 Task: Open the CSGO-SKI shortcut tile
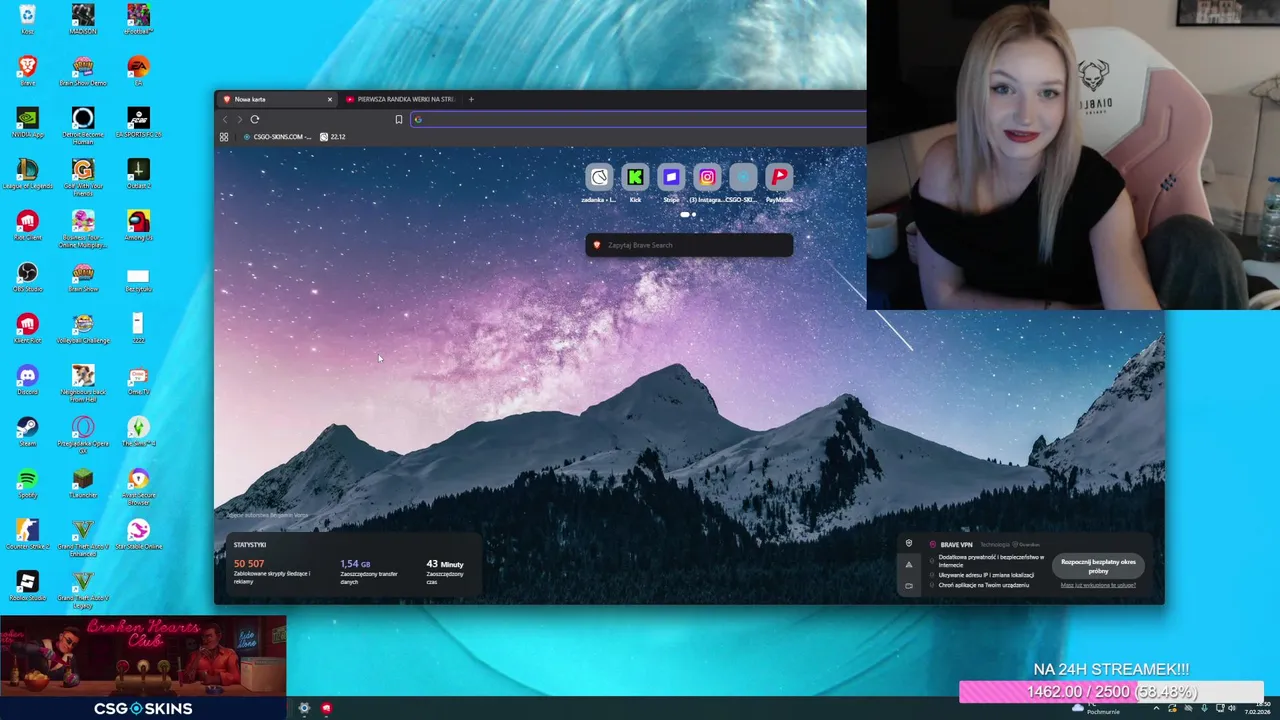coord(743,178)
